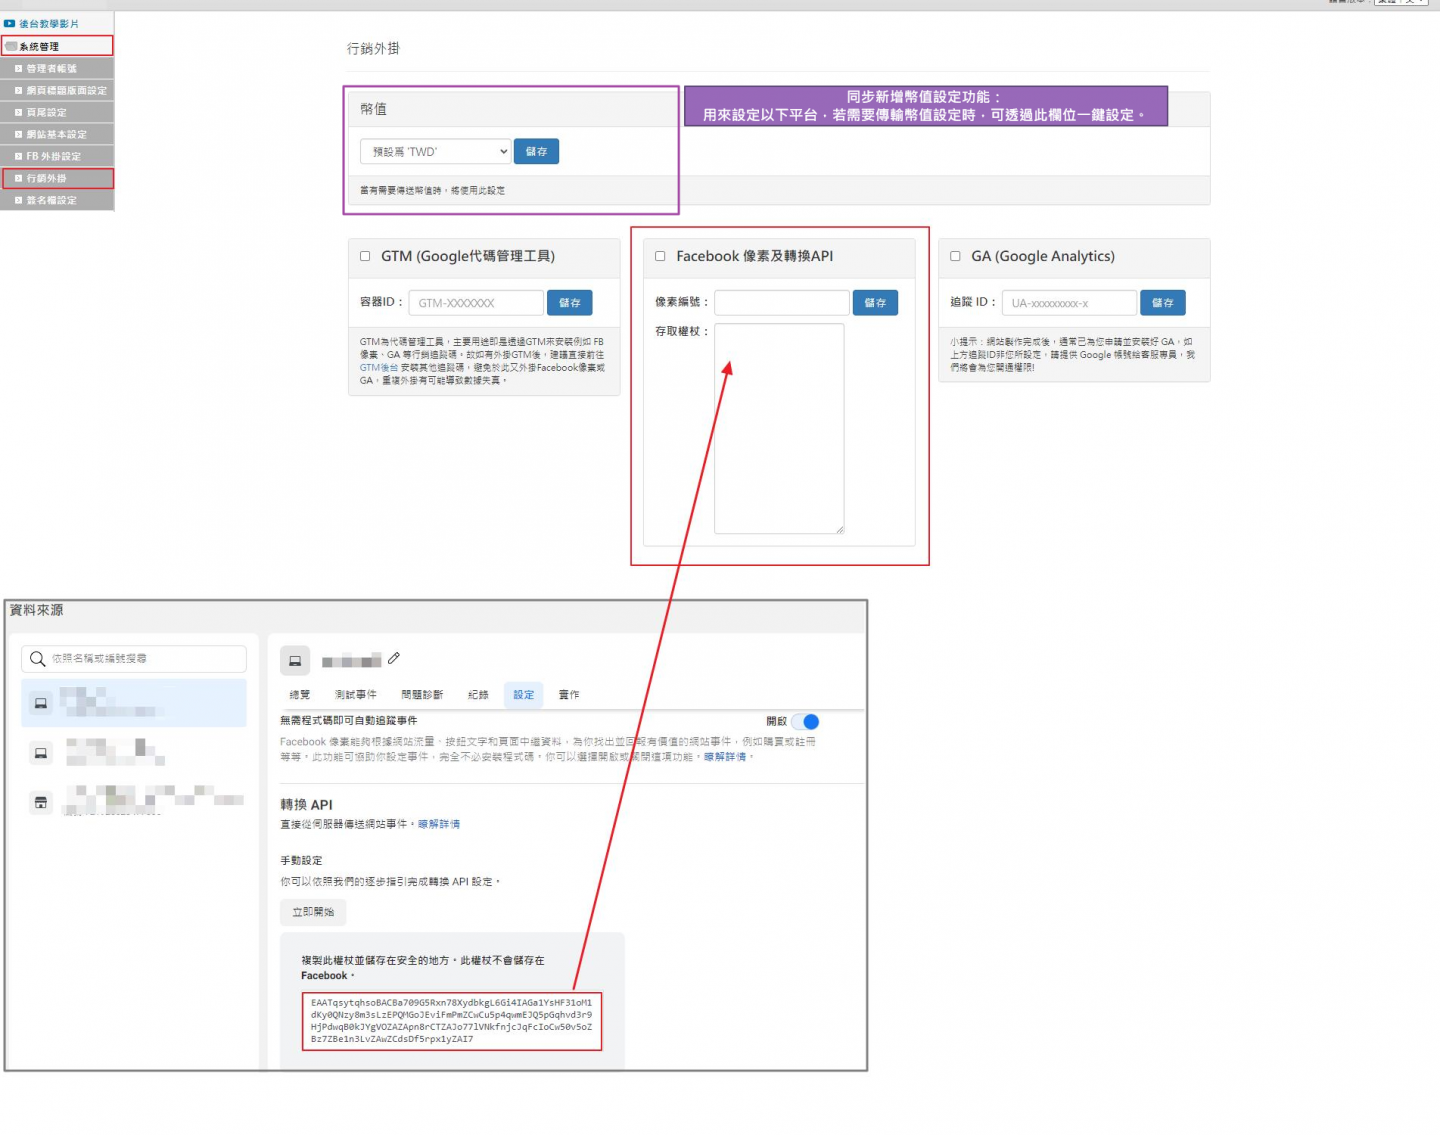The height and width of the screenshot is (1135, 1440).
Task: Click the folder icon beside 系統管理
Action: 12,46
